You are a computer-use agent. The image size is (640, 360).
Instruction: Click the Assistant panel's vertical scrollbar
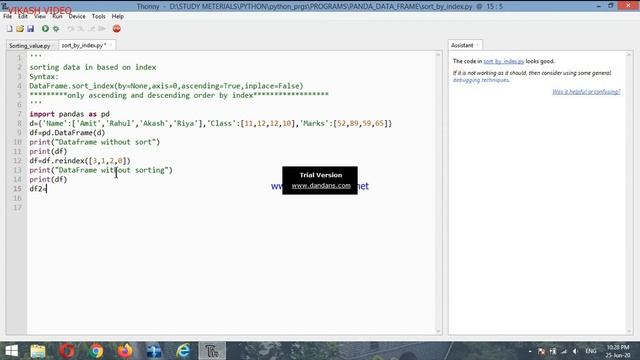(x=629, y=193)
